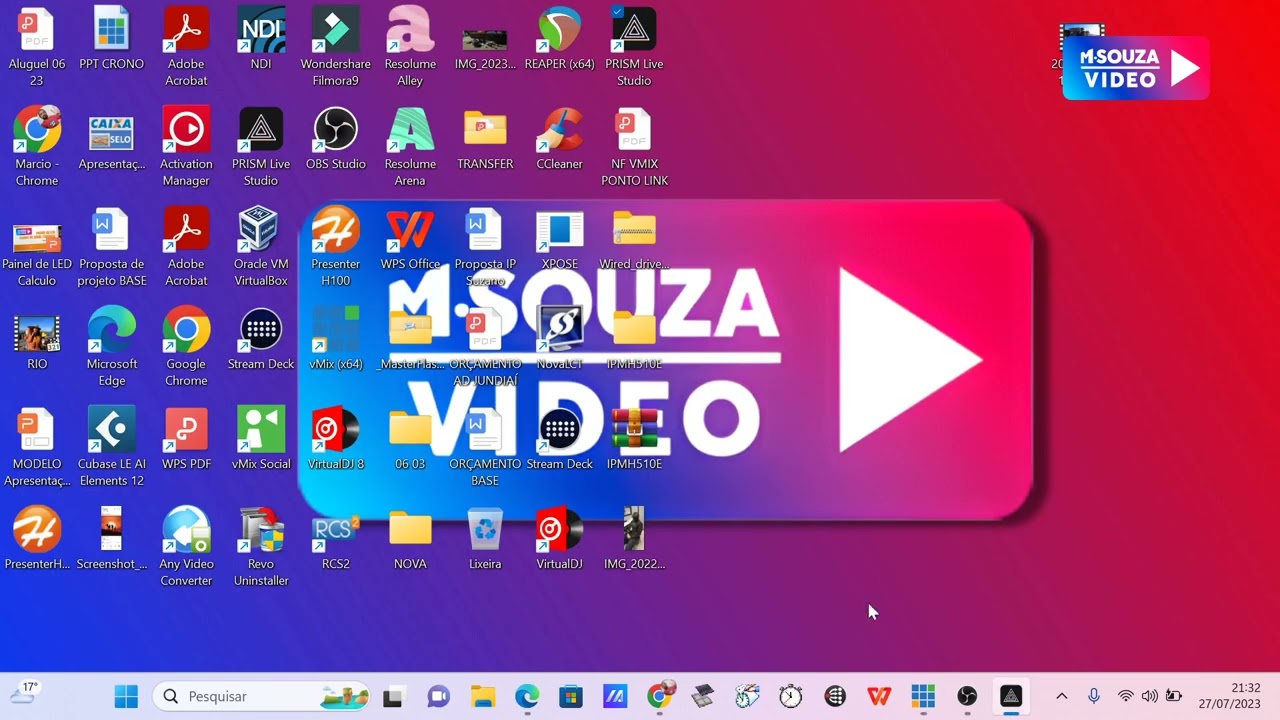
Task: Open Resolume Alley
Action: [x=410, y=46]
